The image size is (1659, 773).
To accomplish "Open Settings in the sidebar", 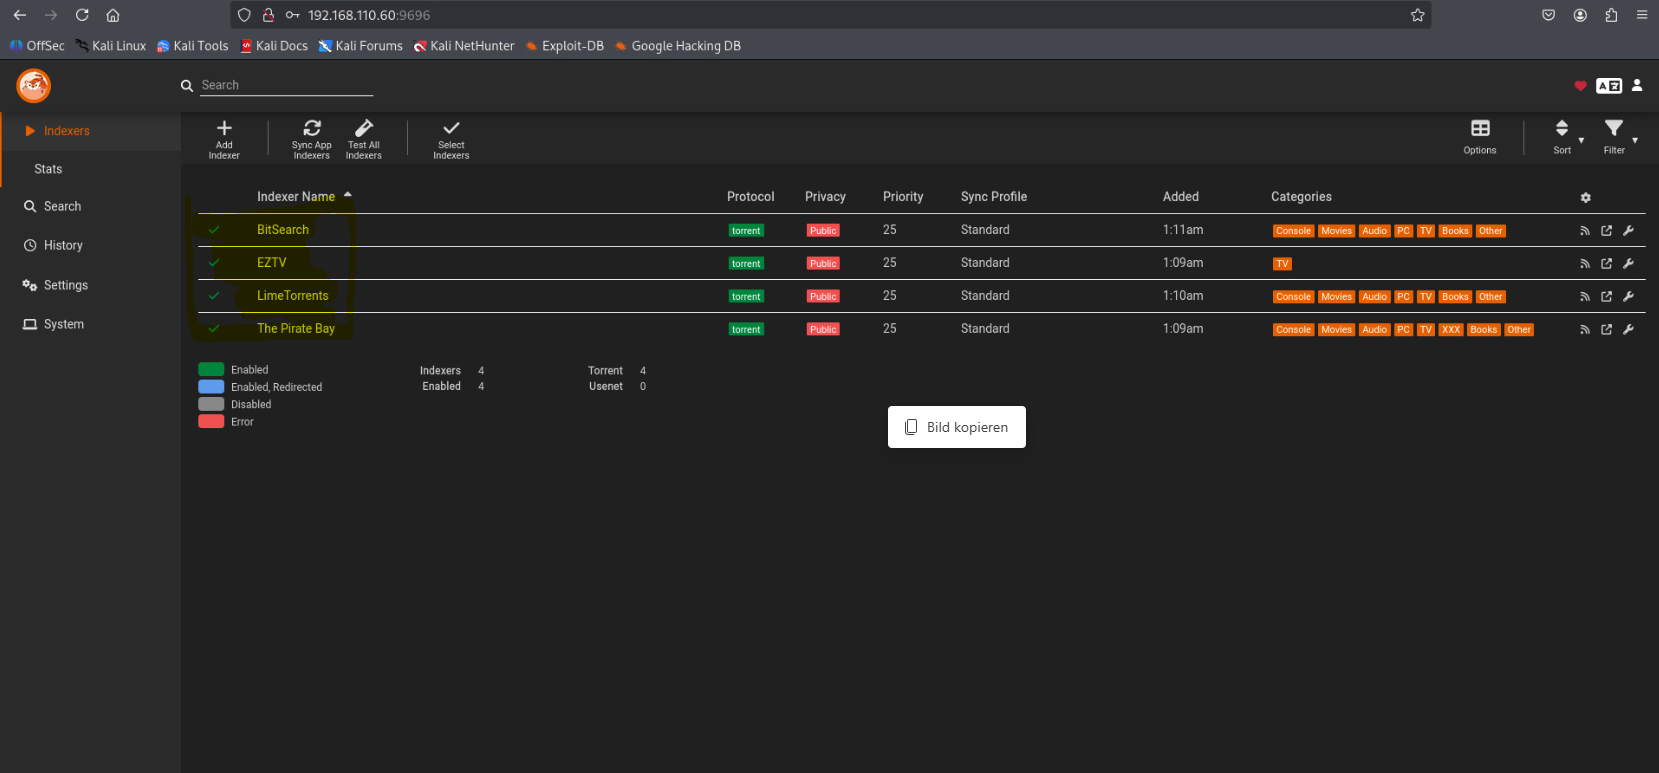I will 66,286.
